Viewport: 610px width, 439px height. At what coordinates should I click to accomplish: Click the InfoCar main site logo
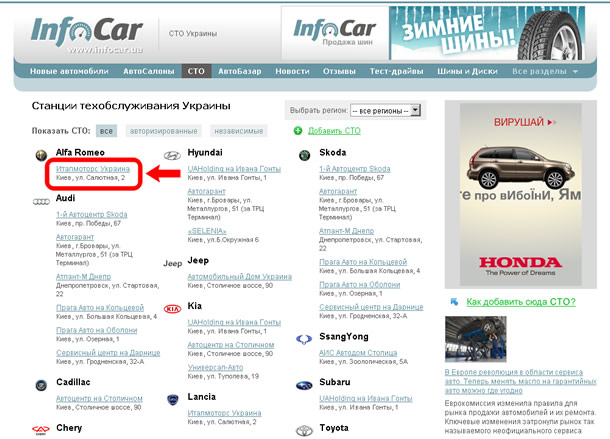point(87,34)
